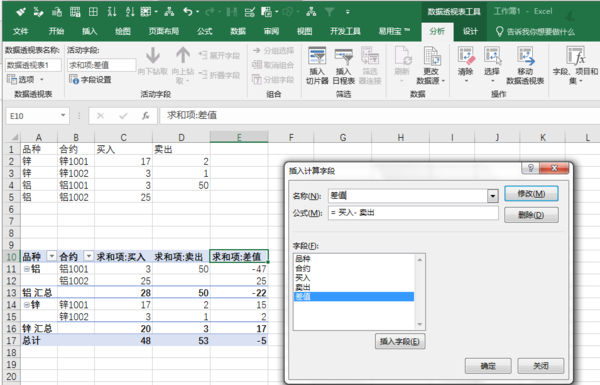
Task: Open the Name Box dropdown arrow
Action: tap(63, 115)
